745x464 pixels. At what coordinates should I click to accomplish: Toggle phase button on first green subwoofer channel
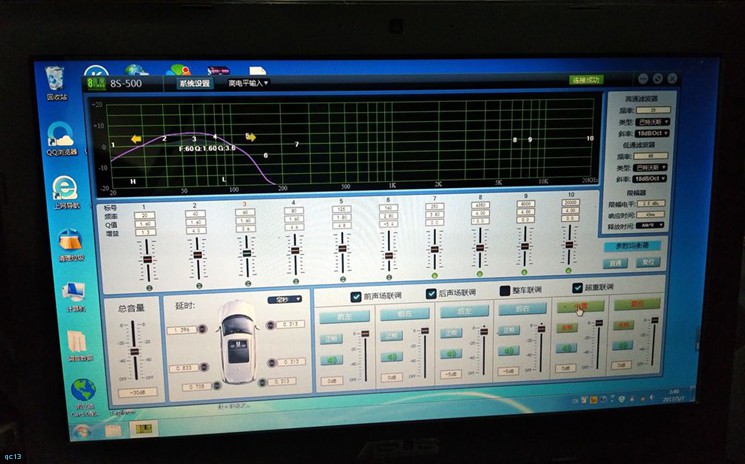pyautogui.click(x=567, y=328)
